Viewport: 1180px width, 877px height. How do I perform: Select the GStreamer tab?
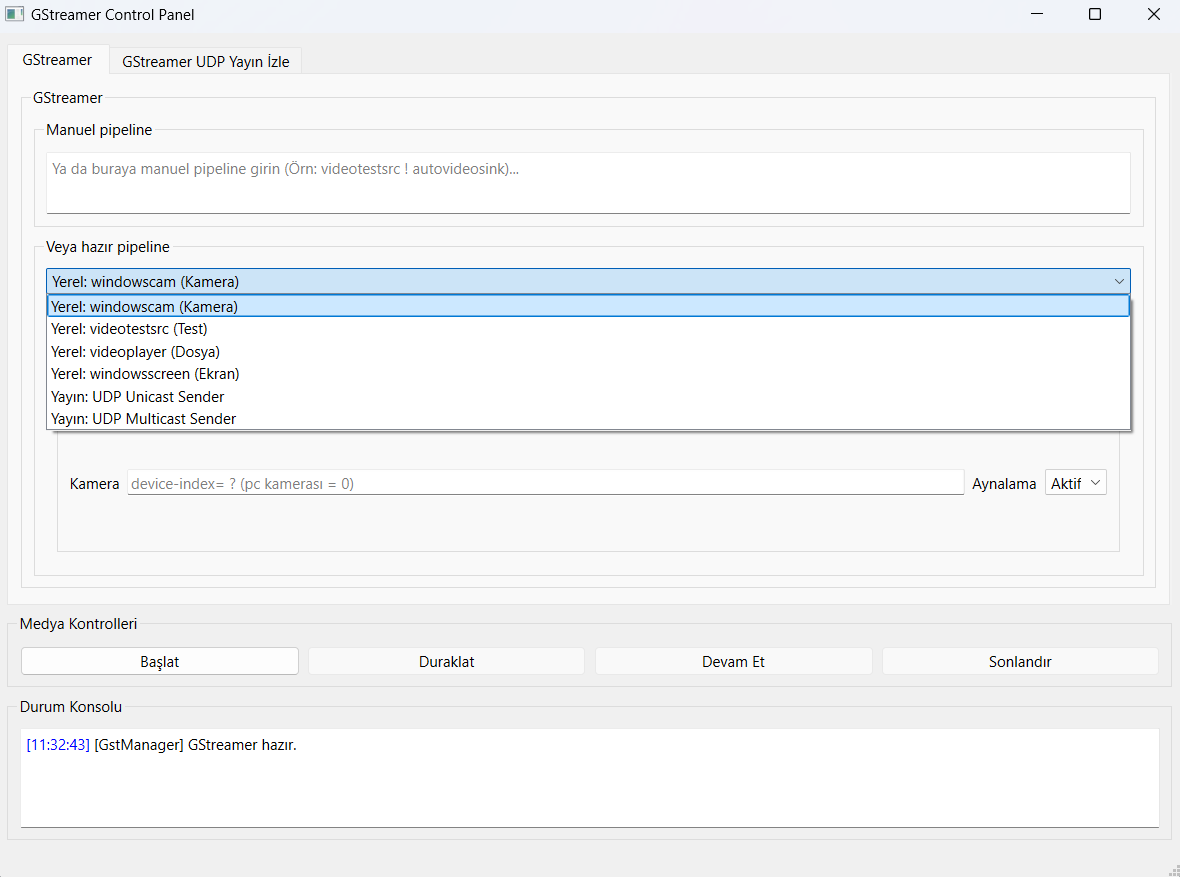(x=57, y=60)
